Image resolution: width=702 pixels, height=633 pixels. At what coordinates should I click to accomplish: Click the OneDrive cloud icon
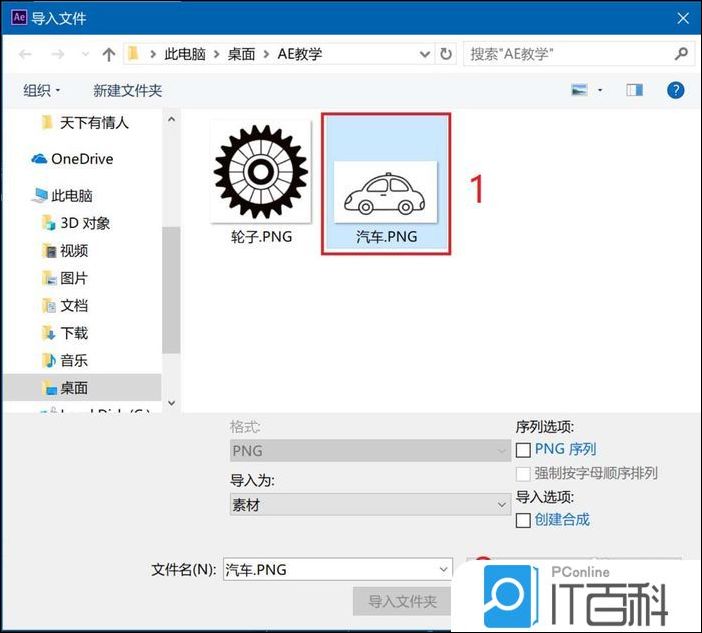pyautogui.click(x=39, y=158)
